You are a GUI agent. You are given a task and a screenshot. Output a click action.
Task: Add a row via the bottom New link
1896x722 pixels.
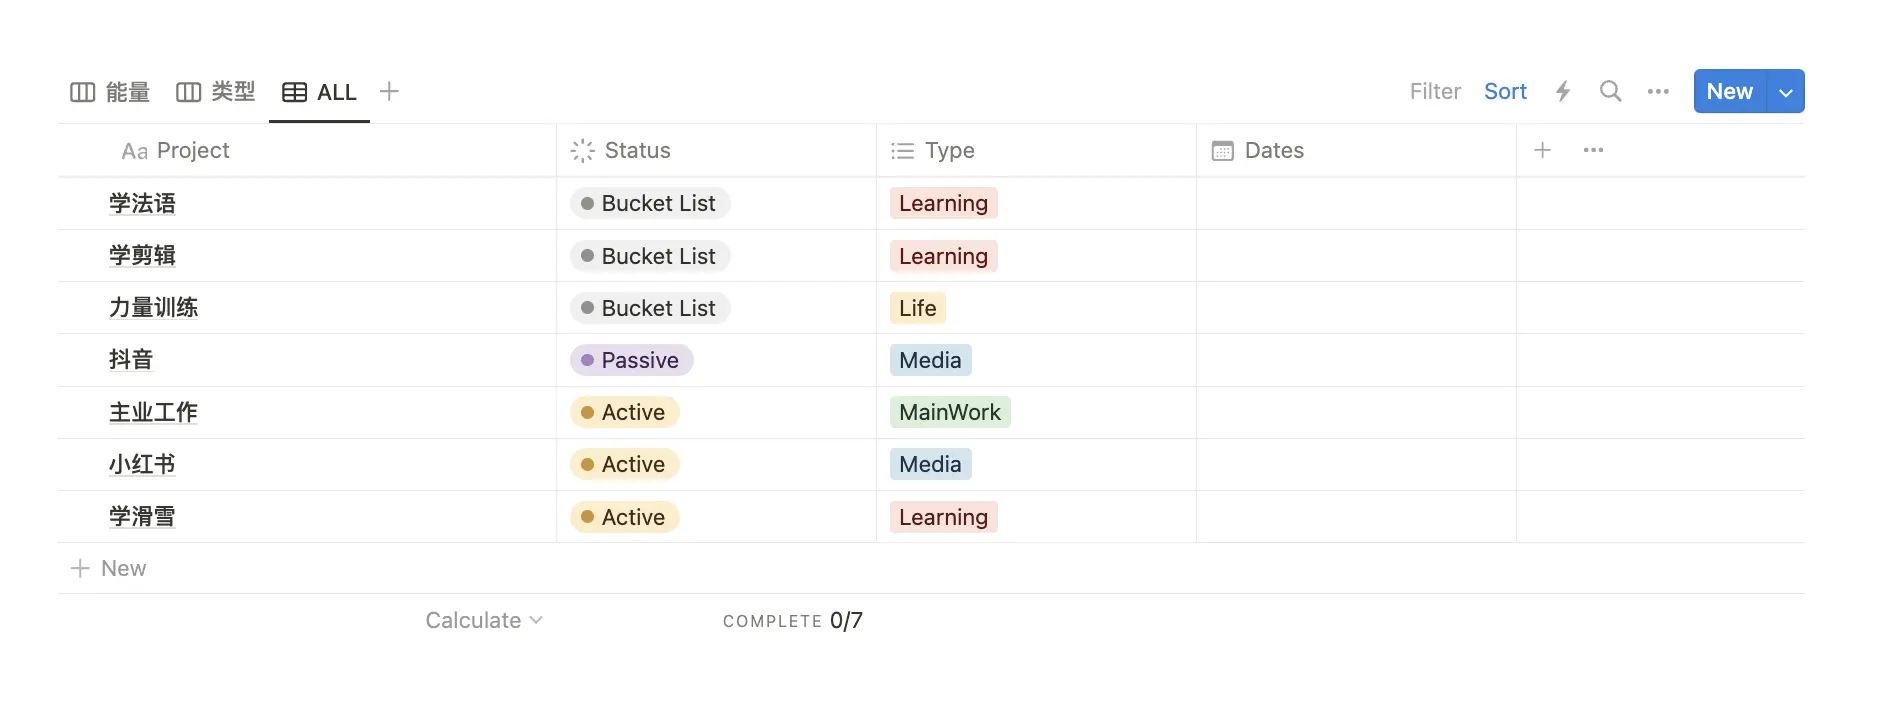pyautogui.click(x=109, y=569)
